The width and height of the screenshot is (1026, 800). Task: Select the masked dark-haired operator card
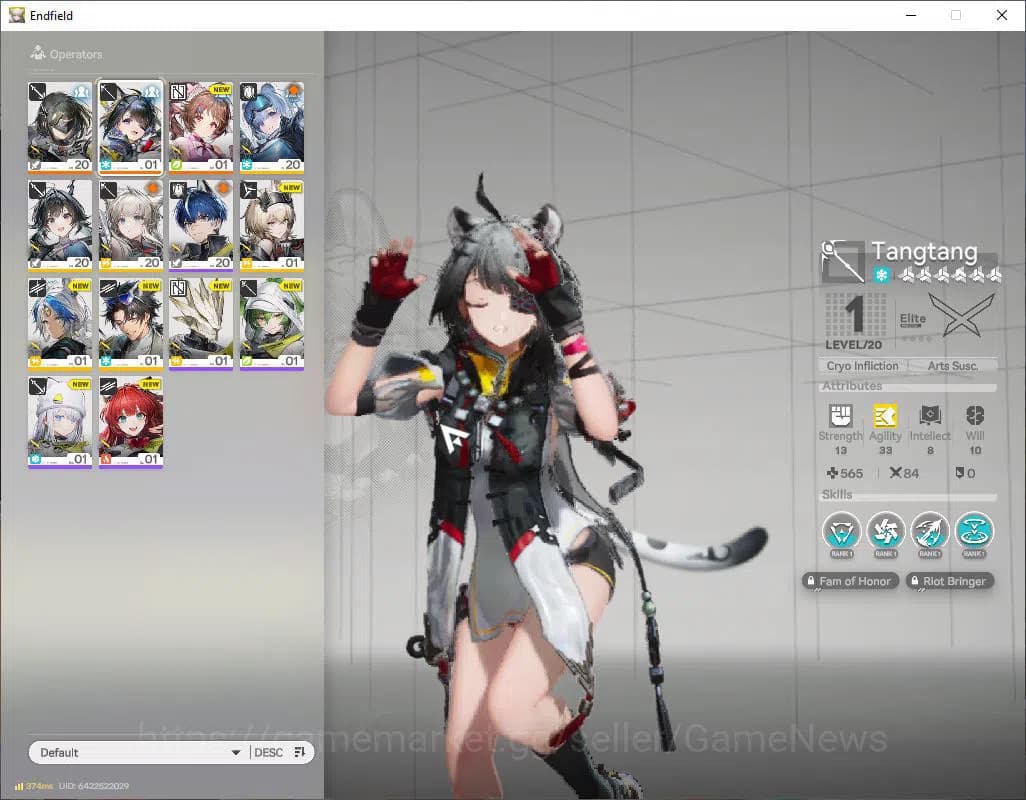coord(60,128)
